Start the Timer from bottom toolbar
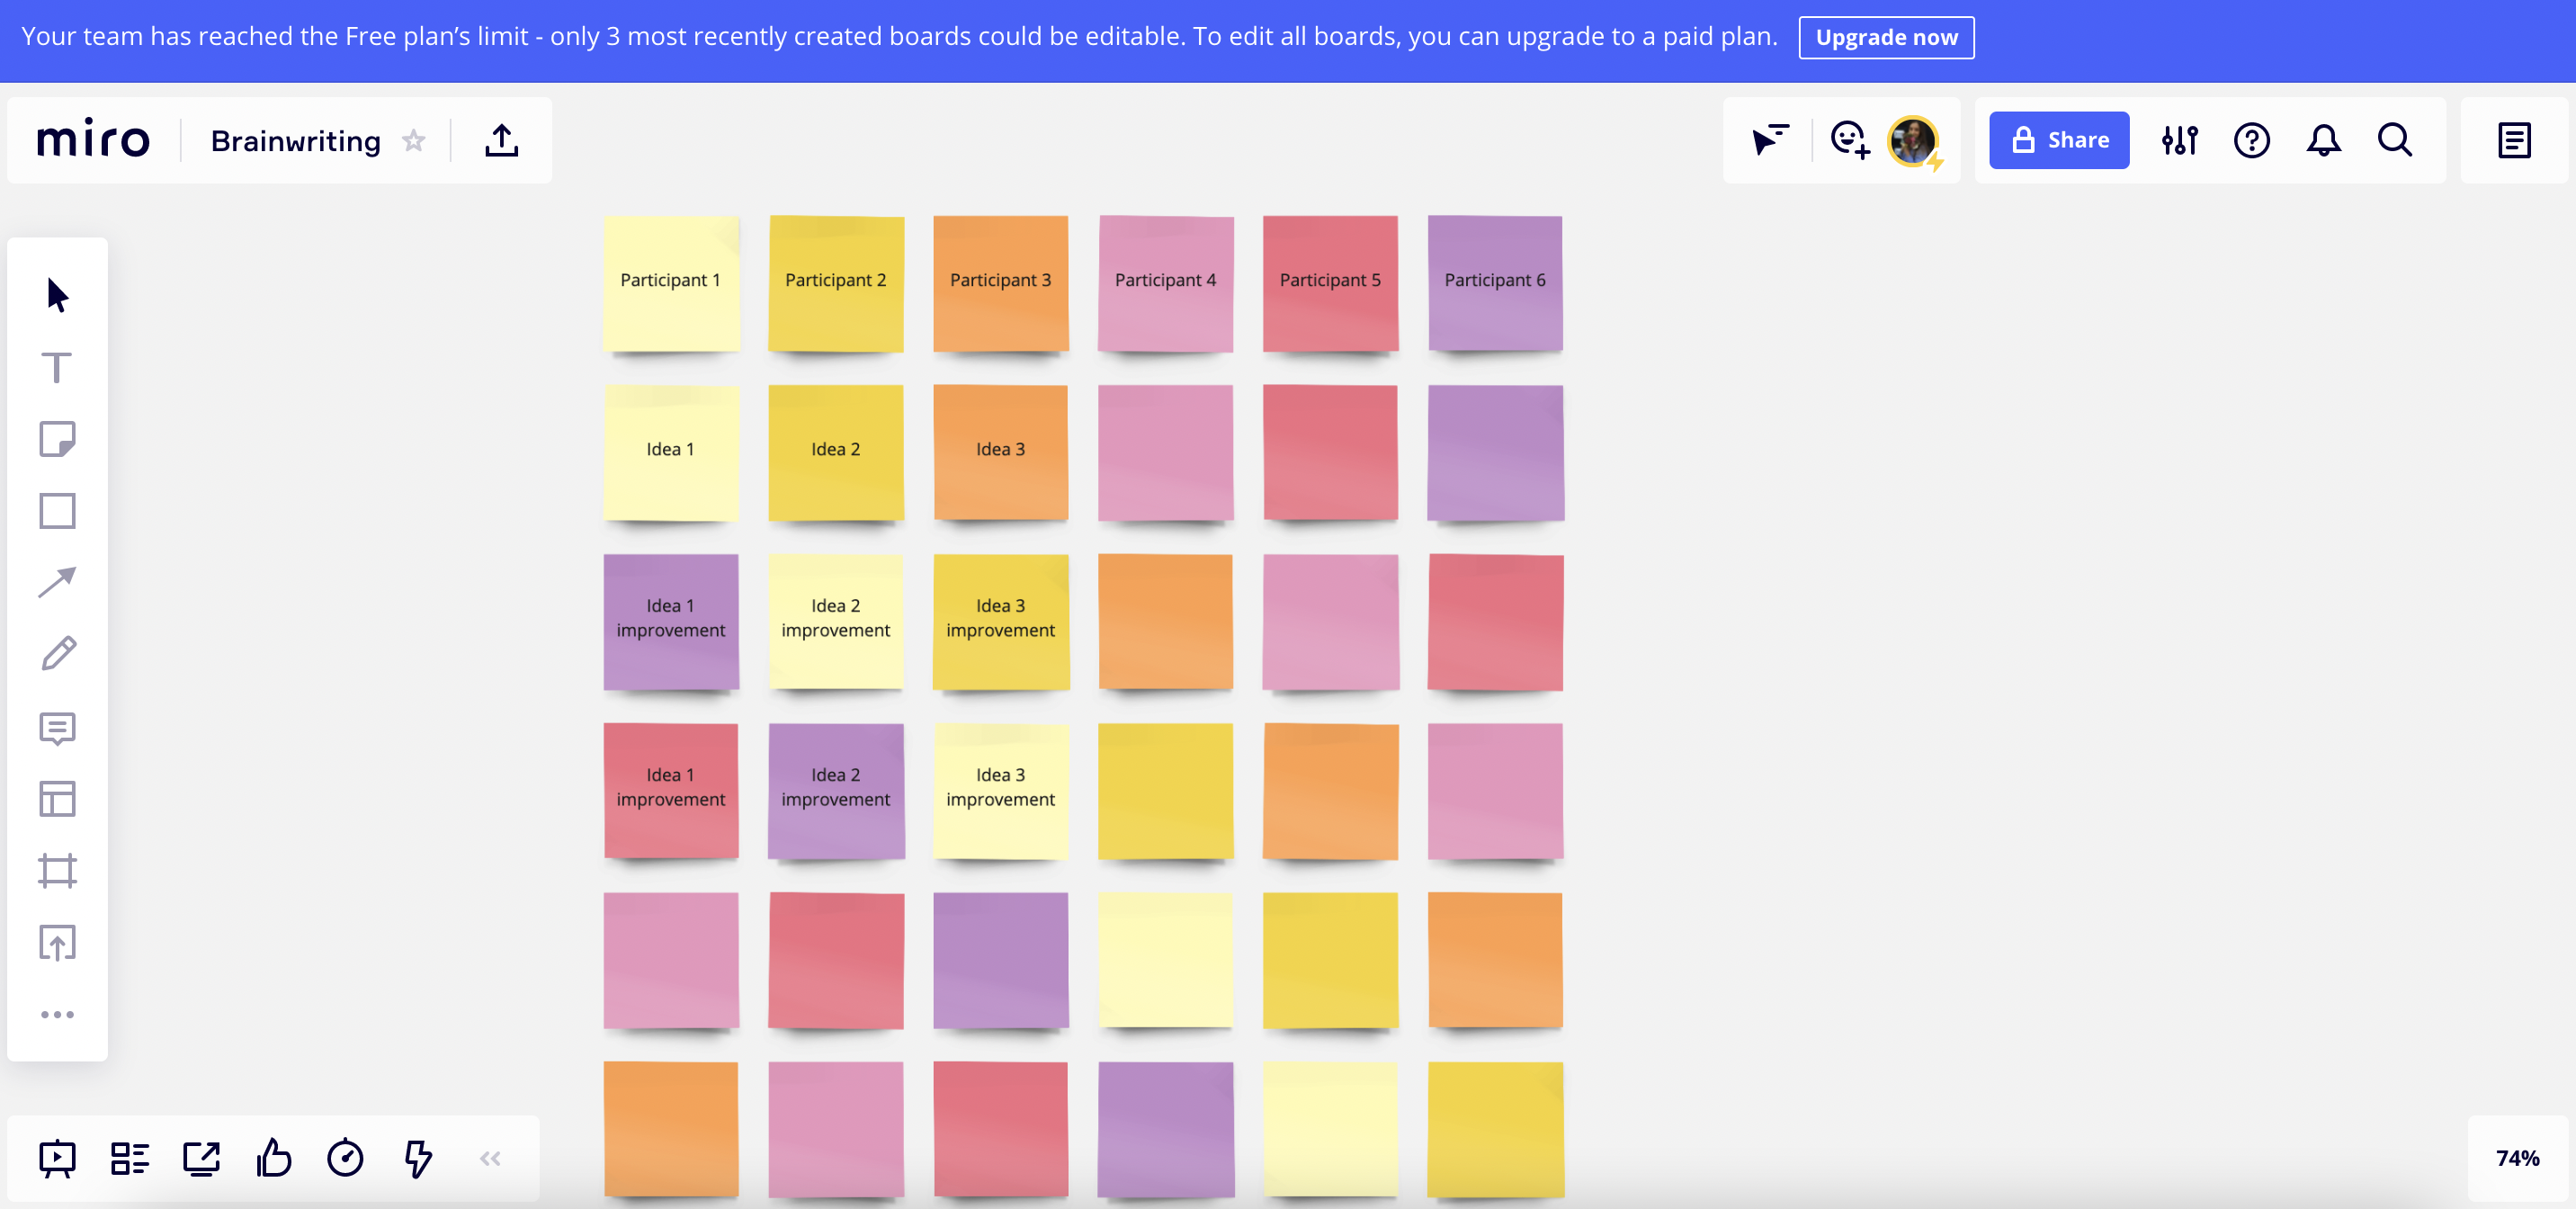The image size is (2576, 1209). tap(345, 1158)
